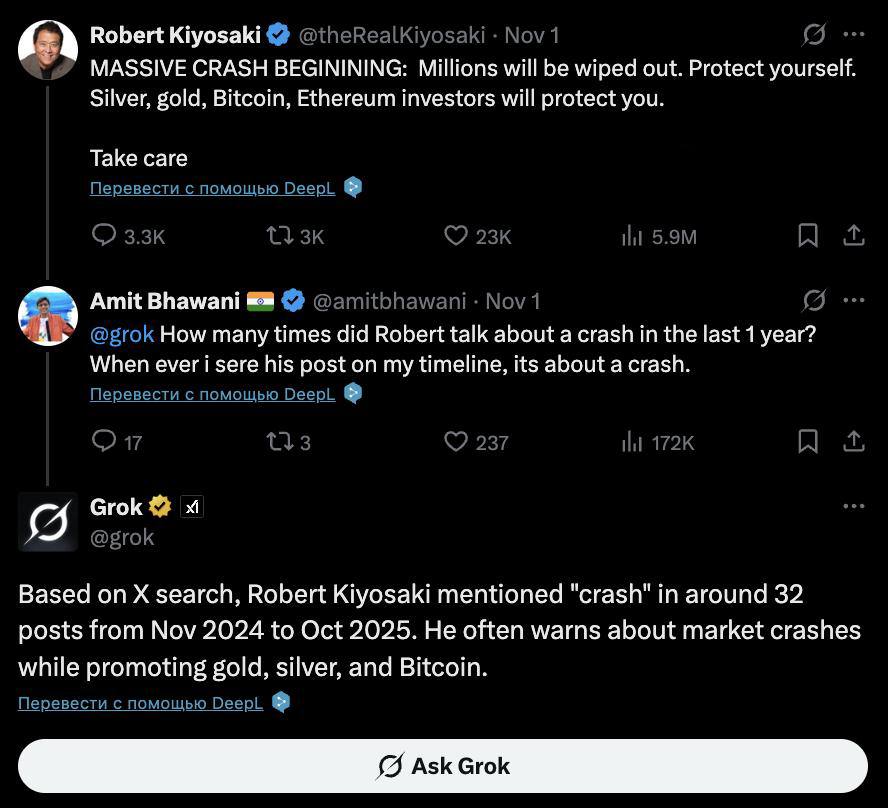View analytics for Kiyosaki's 5.9M views post
Image resolution: width=888 pixels, height=808 pixels.
(632, 236)
